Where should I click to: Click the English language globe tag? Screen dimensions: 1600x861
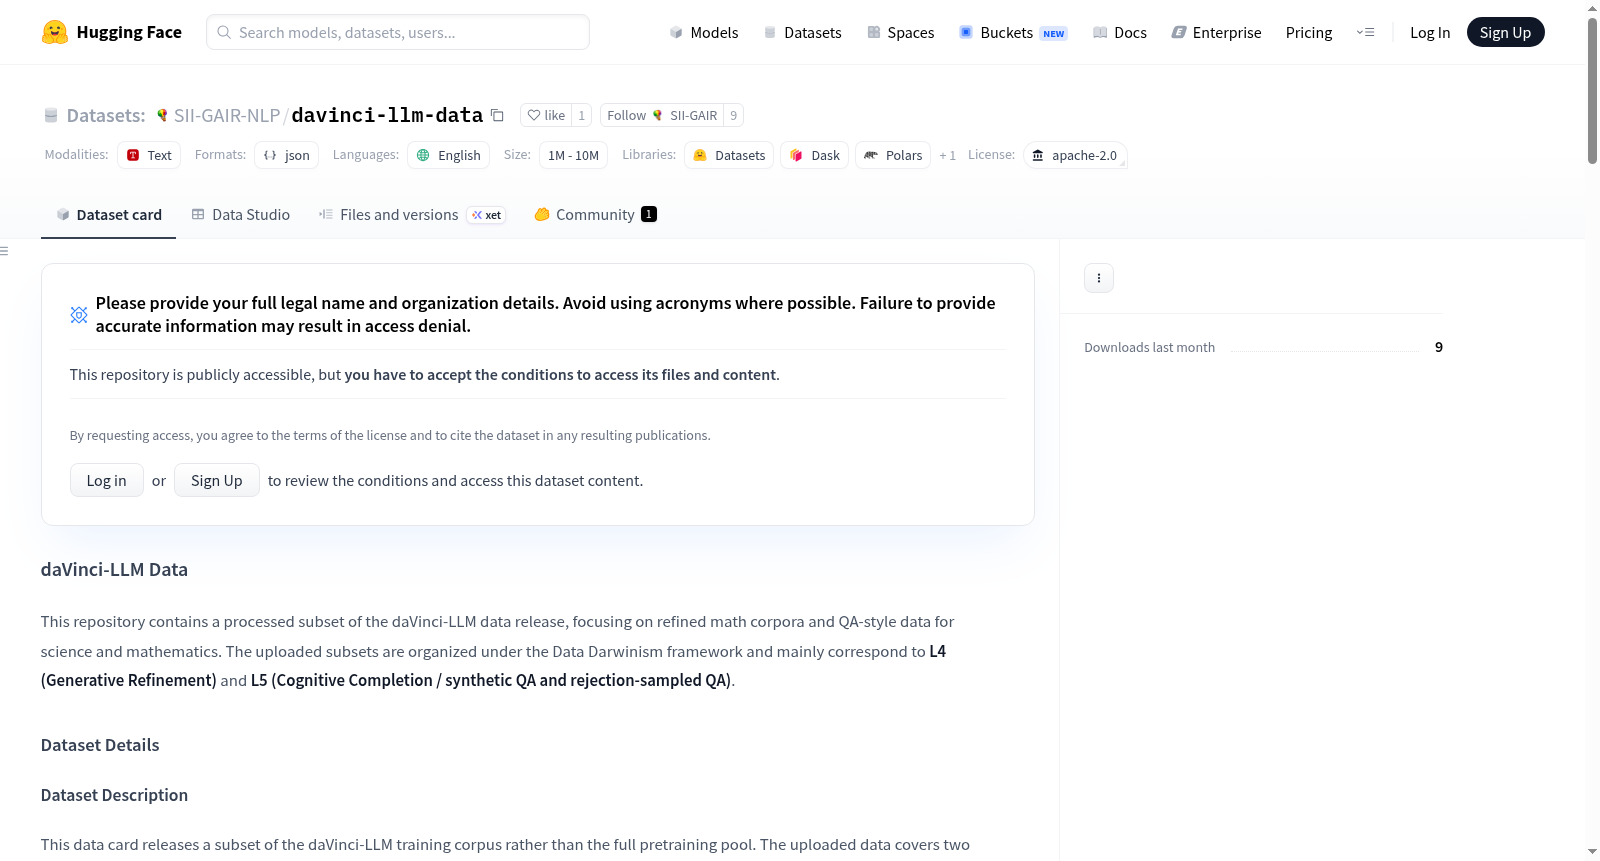pos(448,155)
